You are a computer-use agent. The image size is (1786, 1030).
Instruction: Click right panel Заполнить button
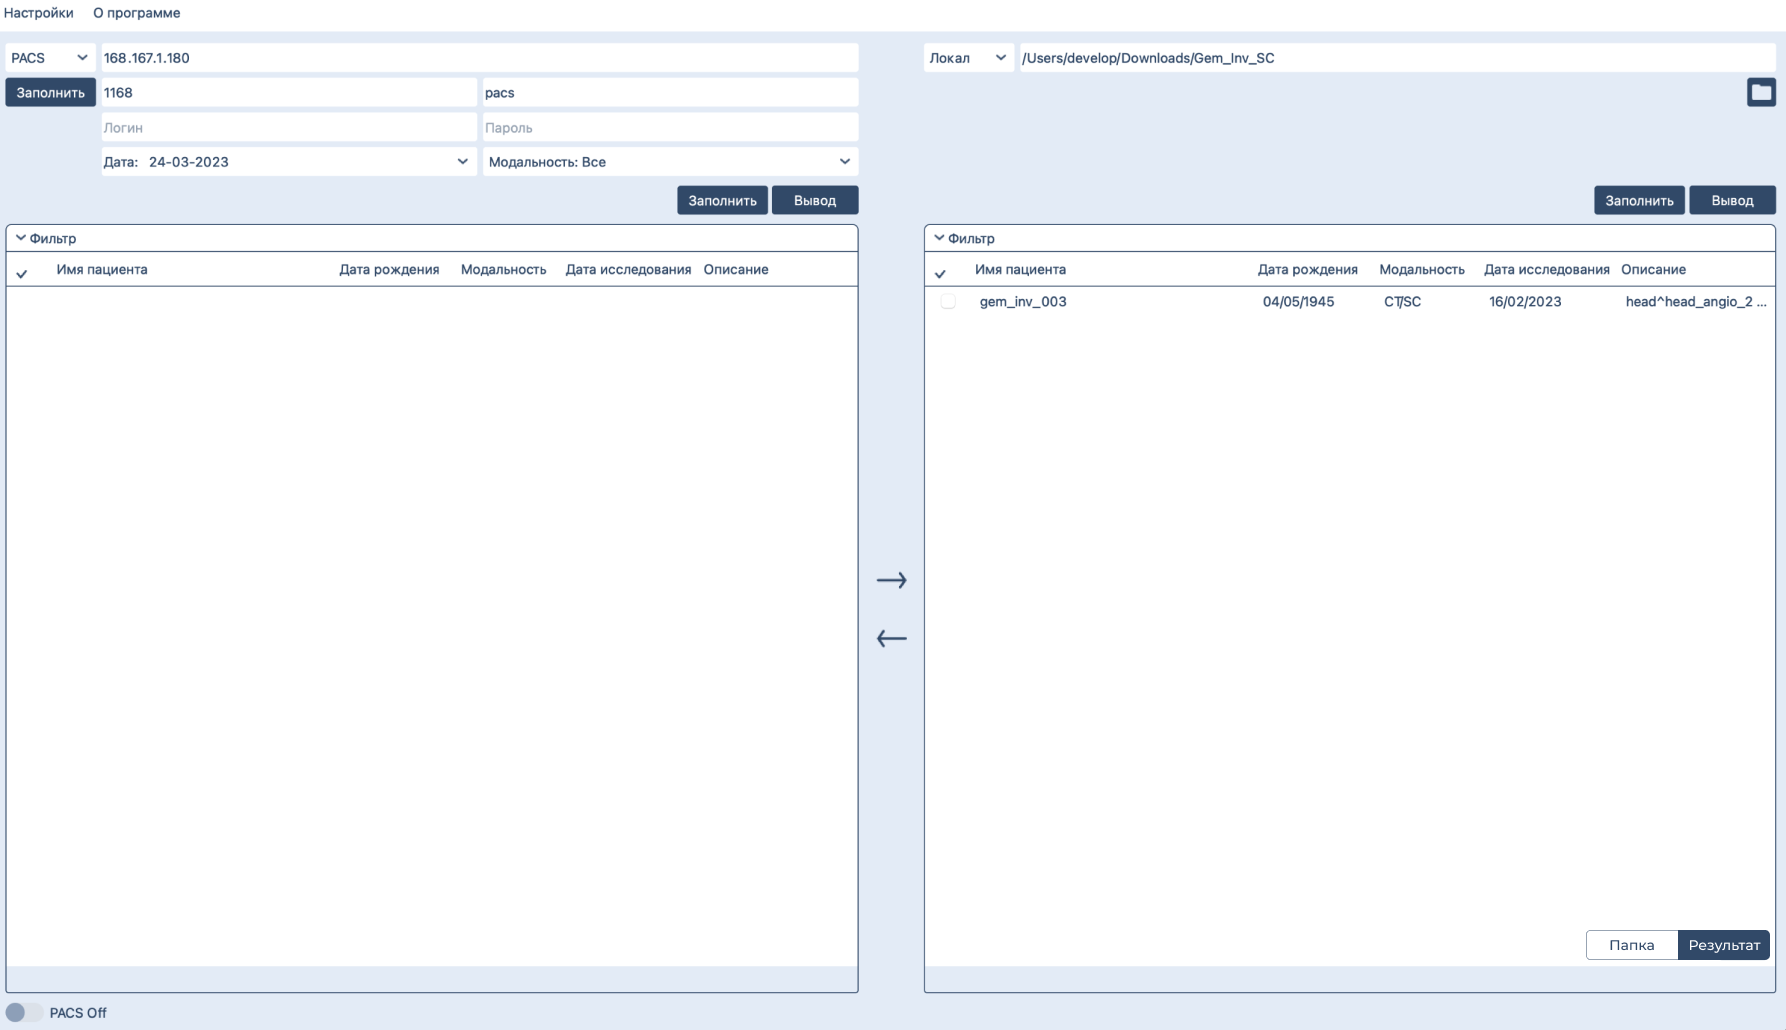(x=1639, y=200)
